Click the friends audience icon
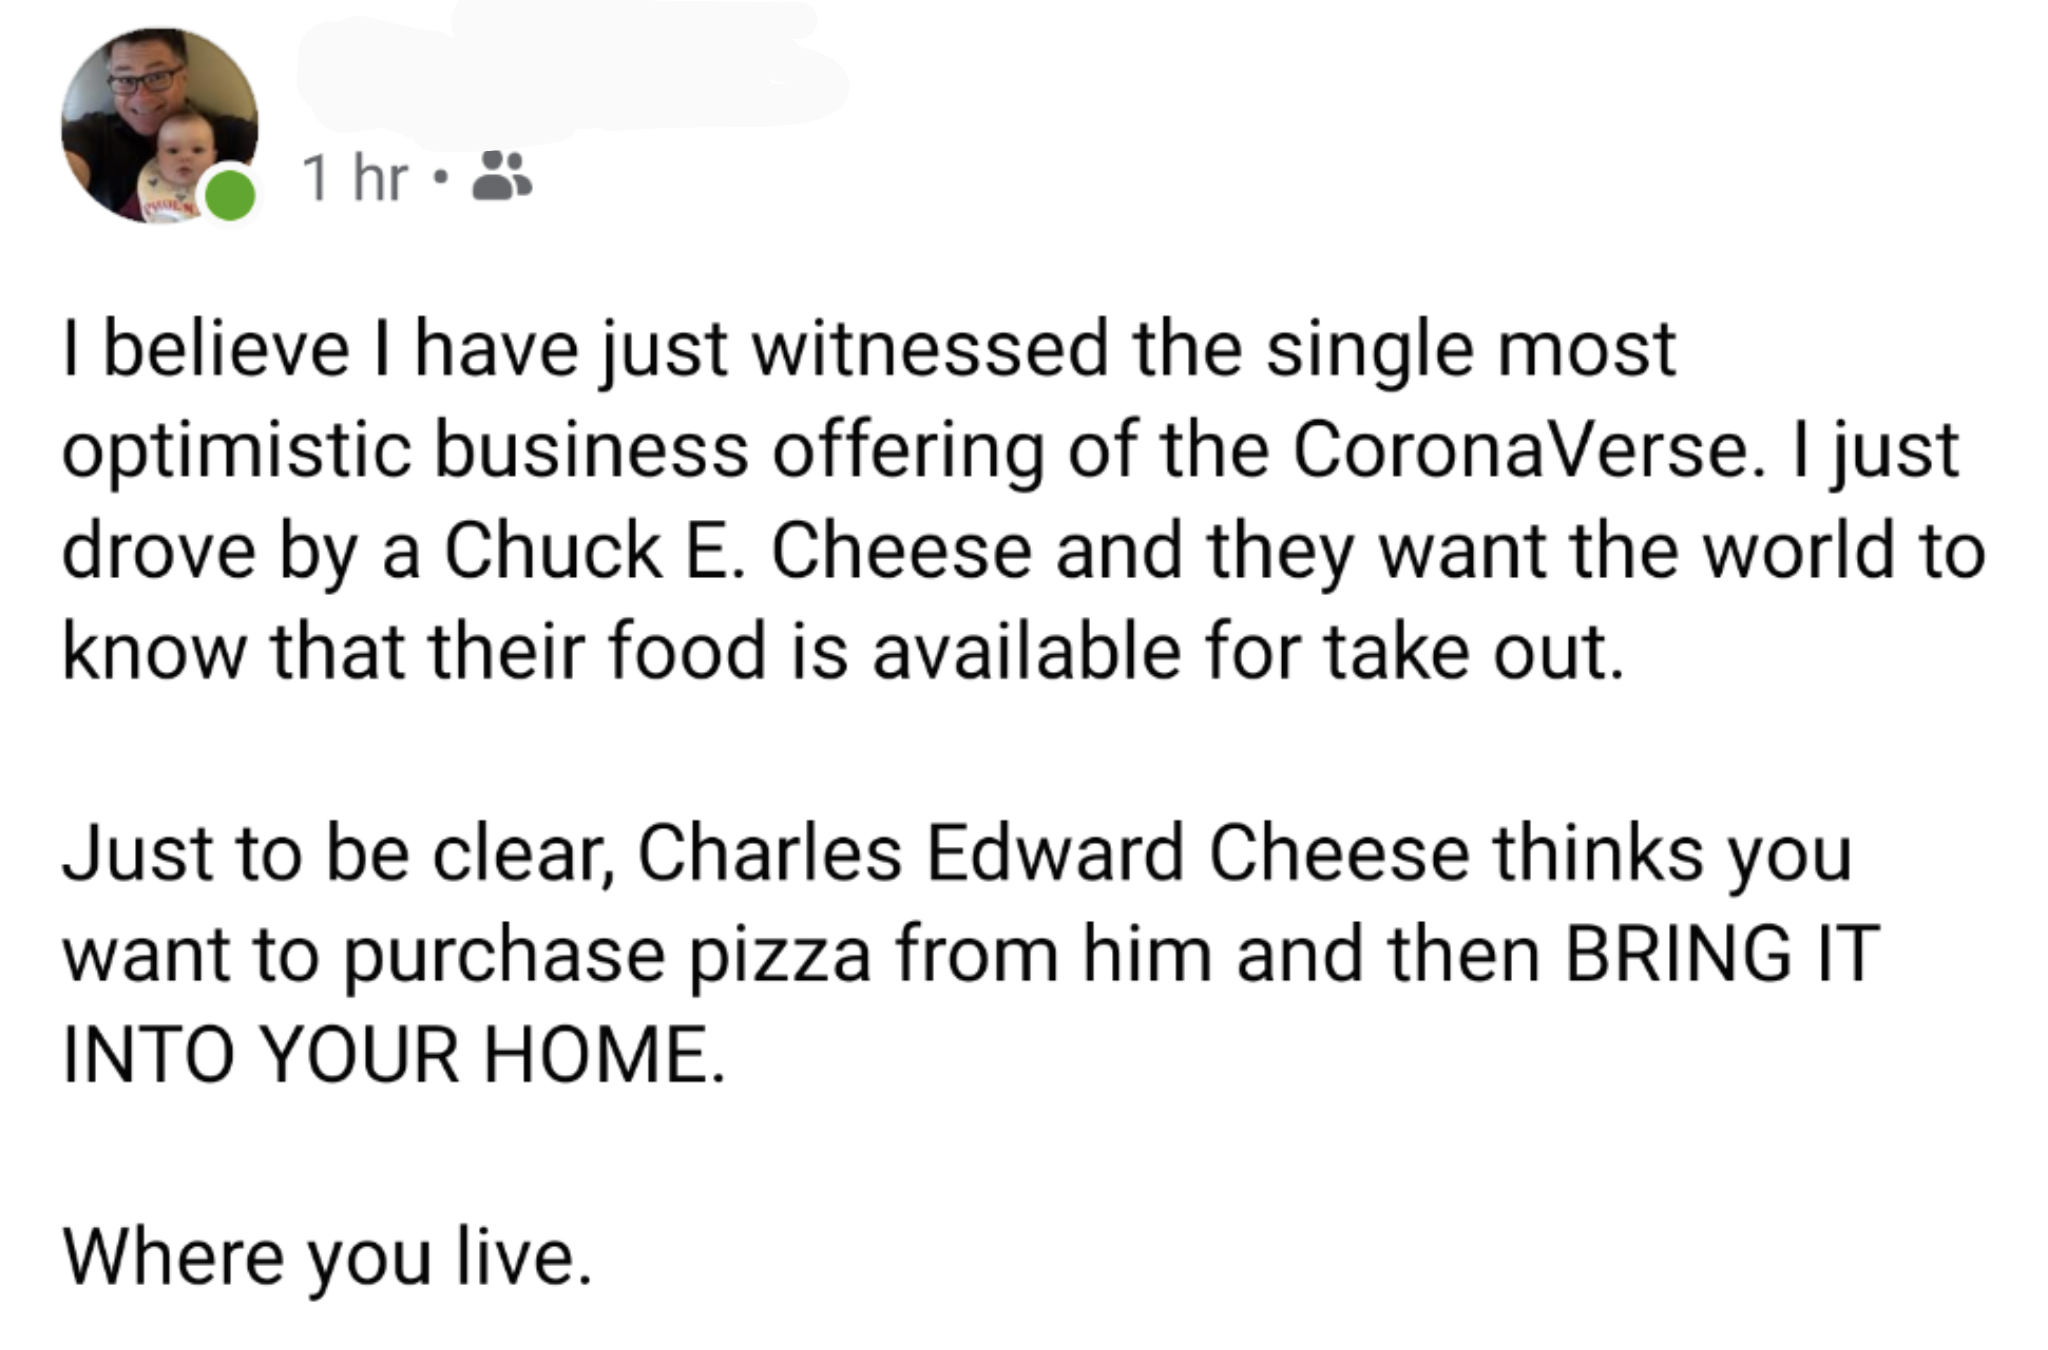Screen dimensions: 2048x1350 click(501, 177)
